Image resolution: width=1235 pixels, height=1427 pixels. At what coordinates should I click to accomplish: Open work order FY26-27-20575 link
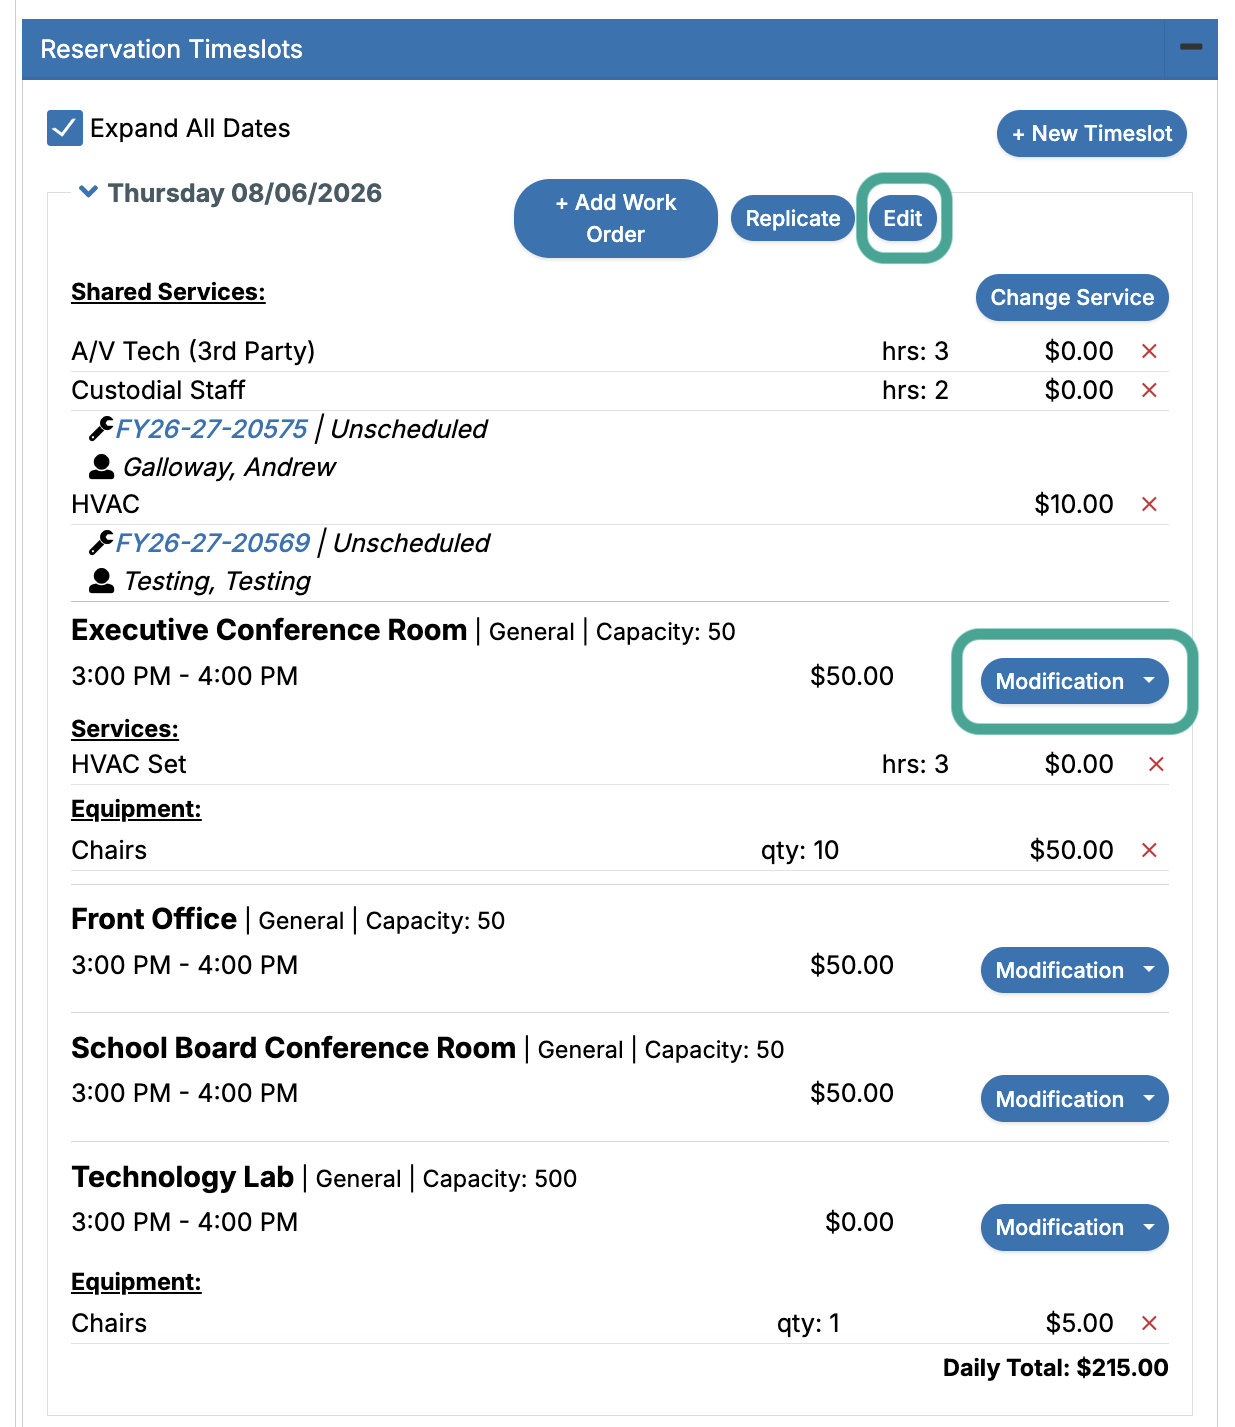click(212, 429)
